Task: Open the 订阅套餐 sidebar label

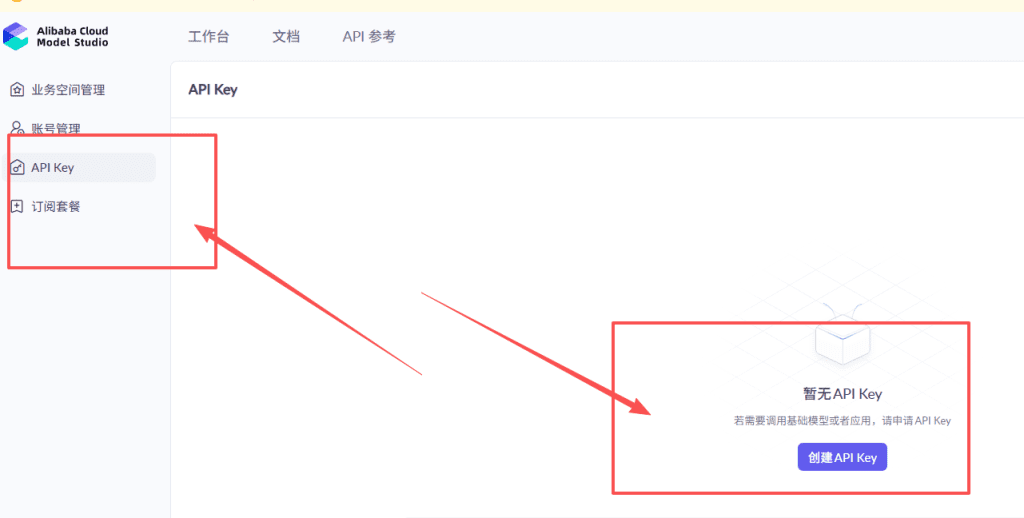Action: 56,207
